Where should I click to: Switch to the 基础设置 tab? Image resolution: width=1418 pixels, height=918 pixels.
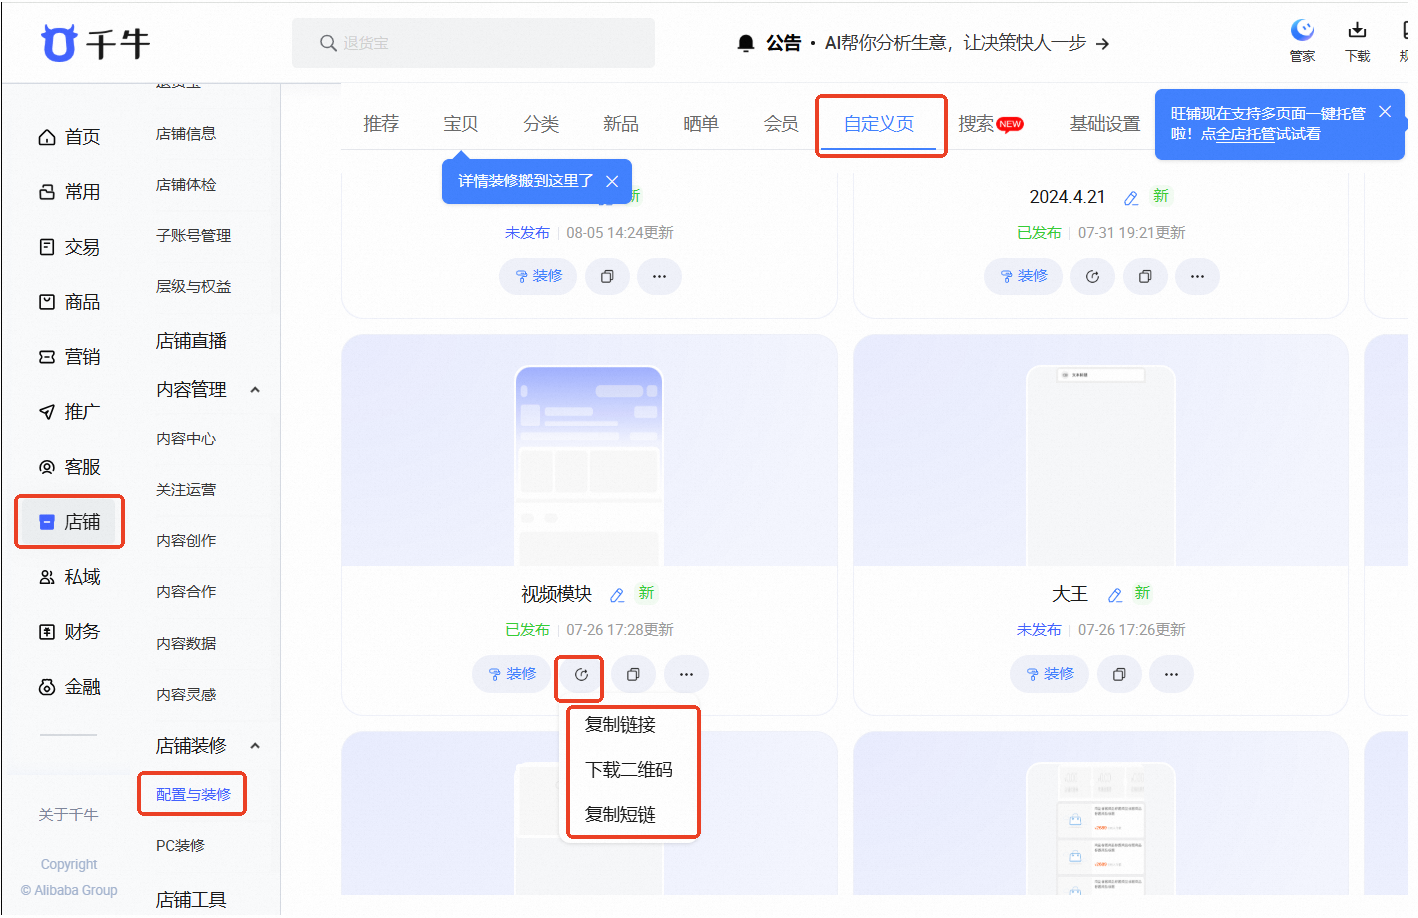1105,124
